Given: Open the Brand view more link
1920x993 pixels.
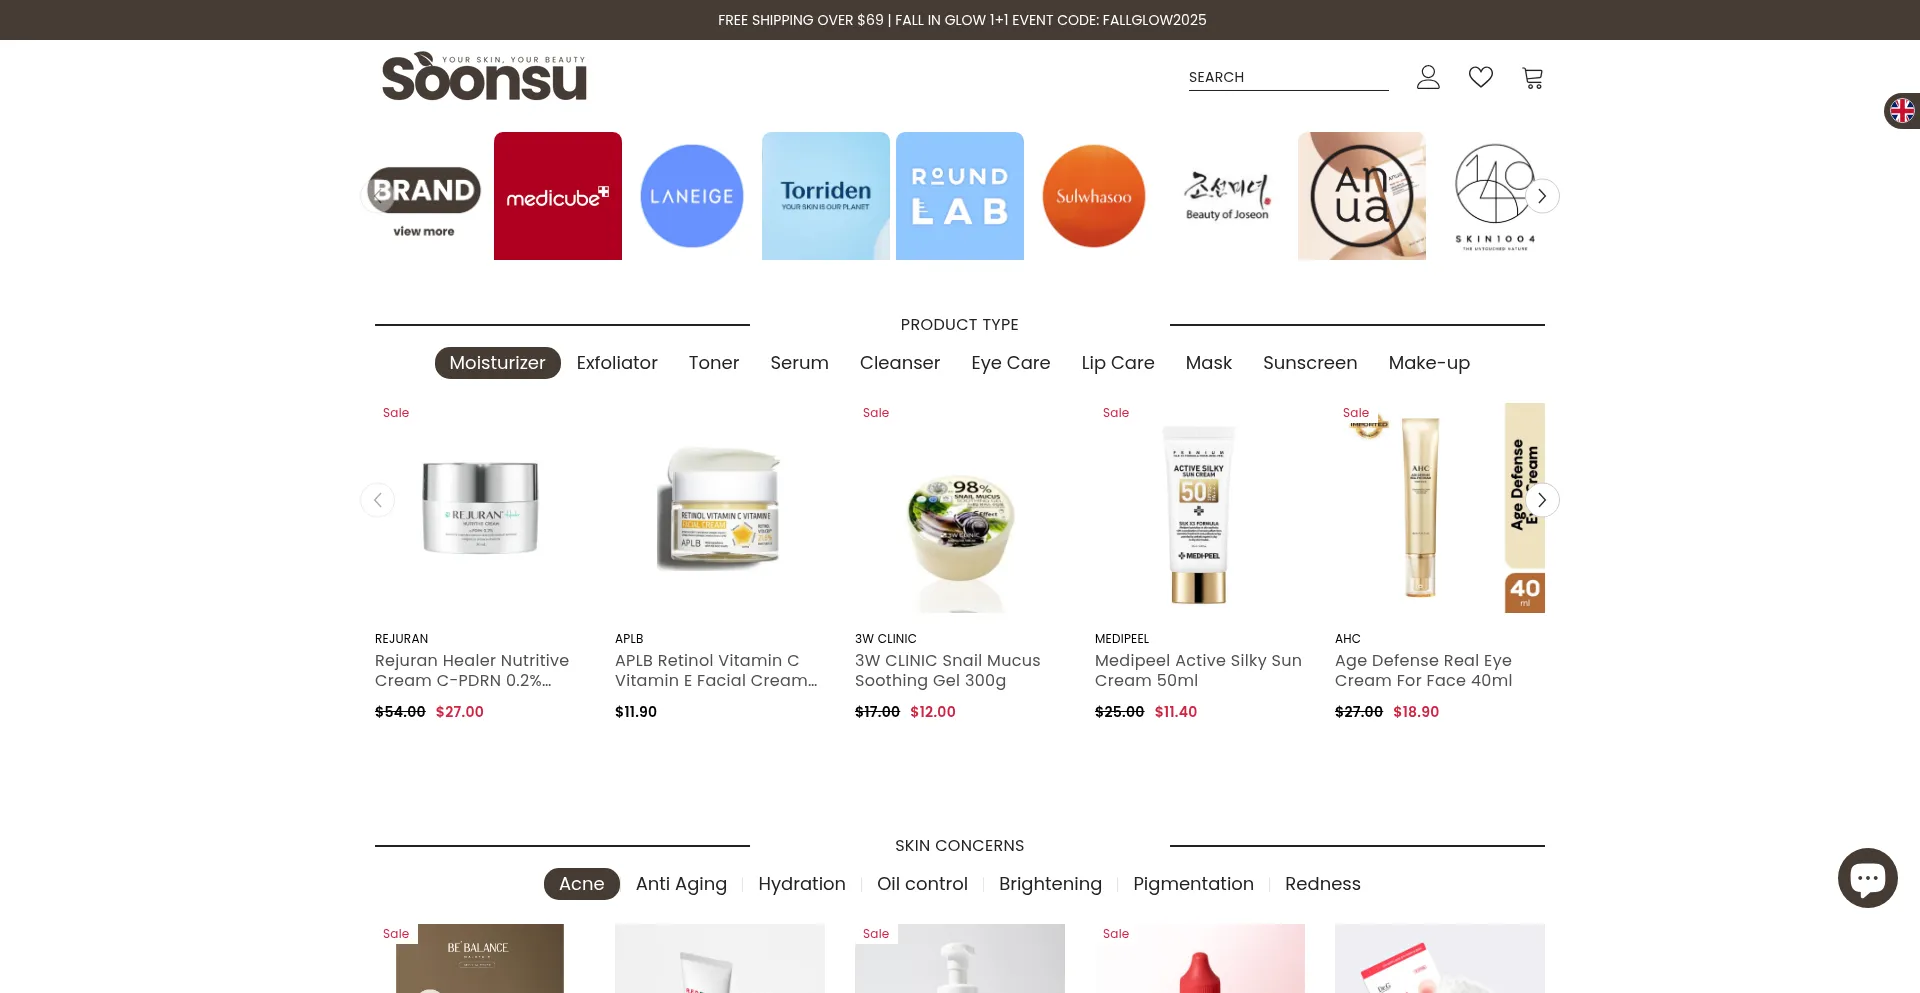Looking at the screenshot, I should 424,231.
